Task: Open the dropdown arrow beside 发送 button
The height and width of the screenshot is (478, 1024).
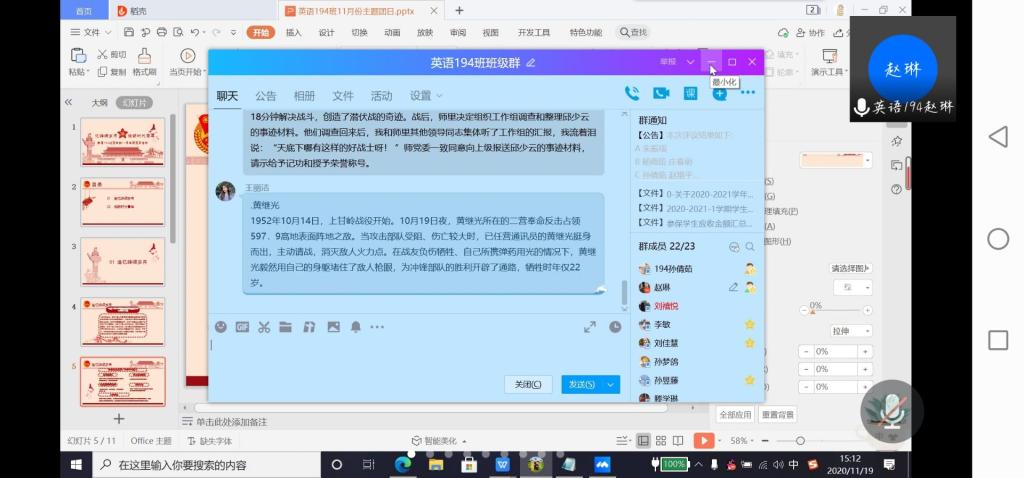Action: point(611,384)
